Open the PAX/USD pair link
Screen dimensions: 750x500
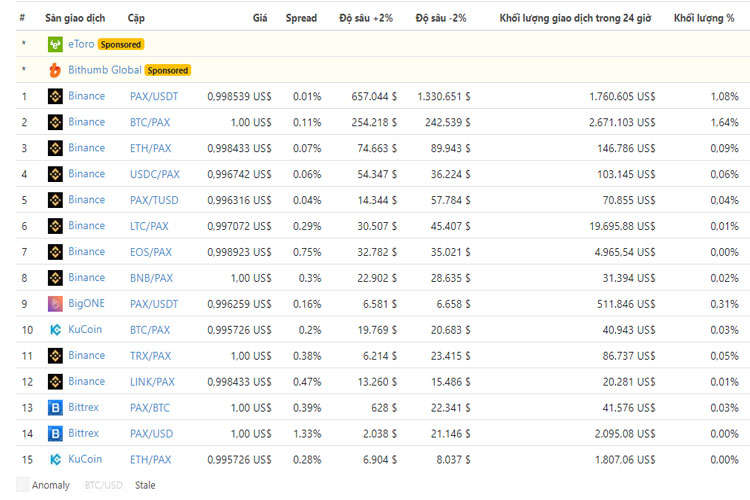pos(151,433)
